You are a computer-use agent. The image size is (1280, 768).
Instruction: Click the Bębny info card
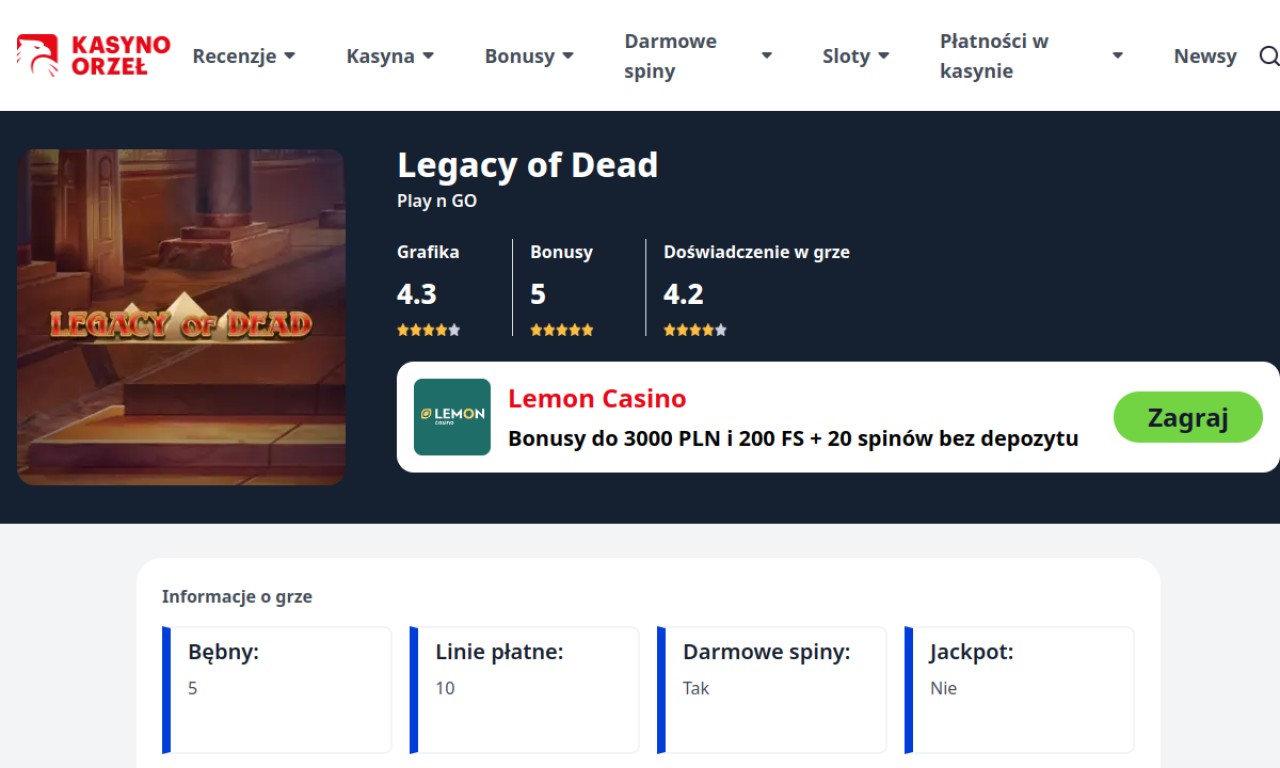point(277,690)
